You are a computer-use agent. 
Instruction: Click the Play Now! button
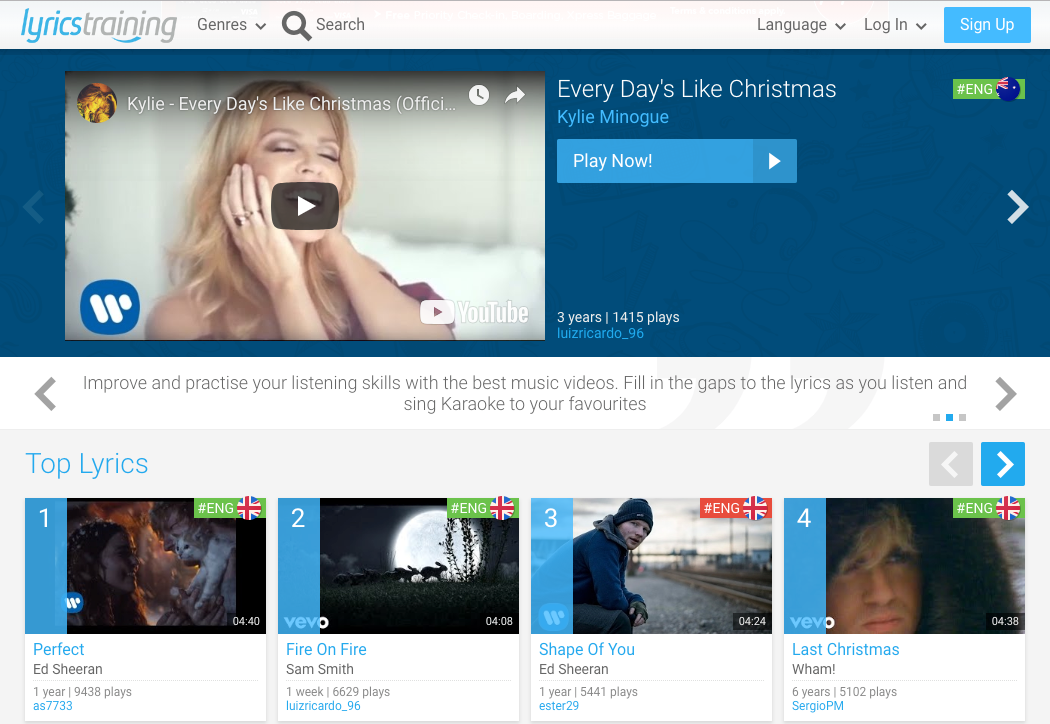click(676, 161)
